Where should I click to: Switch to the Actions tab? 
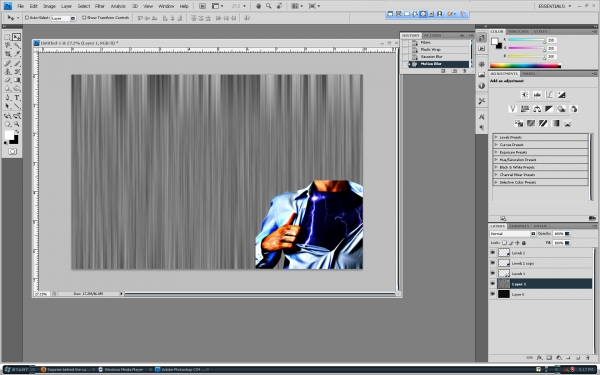[x=432, y=35]
